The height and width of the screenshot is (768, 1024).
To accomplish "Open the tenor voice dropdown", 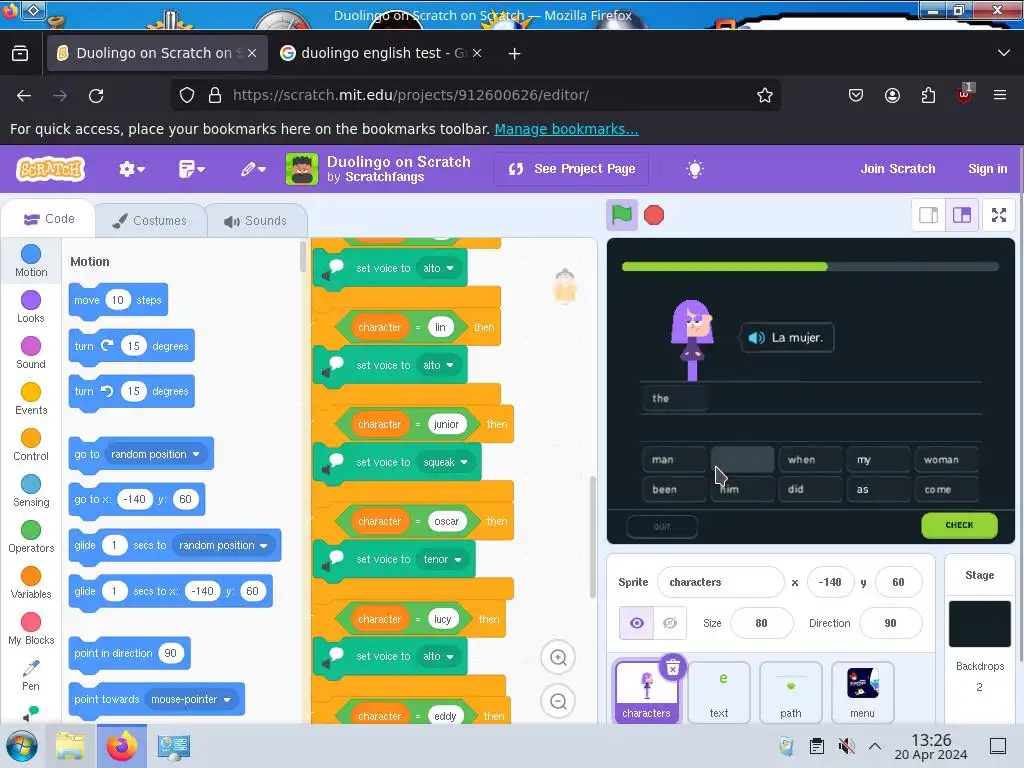I will coord(443,559).
